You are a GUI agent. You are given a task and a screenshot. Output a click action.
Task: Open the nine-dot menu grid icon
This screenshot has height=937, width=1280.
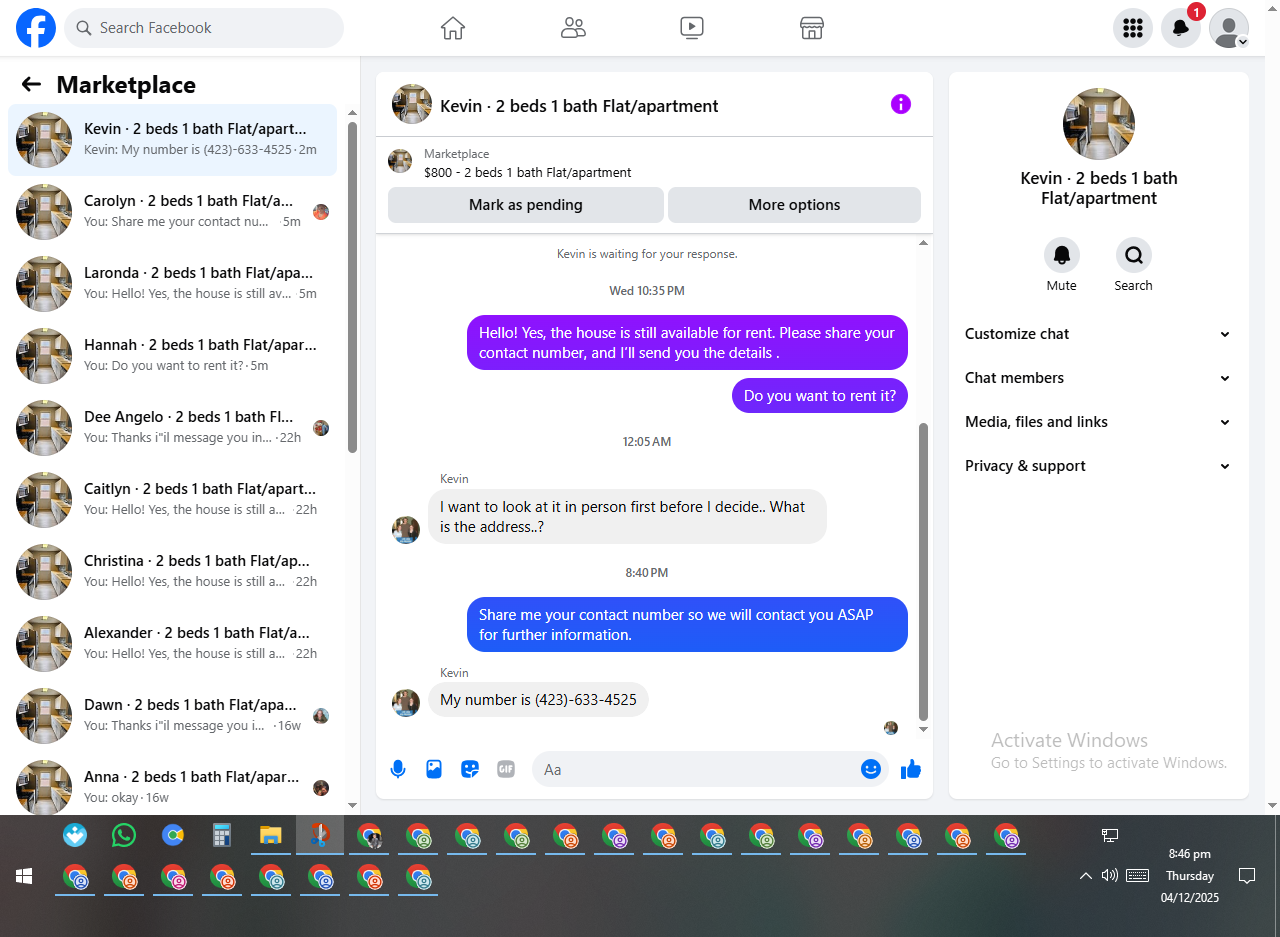(1133, 28)
